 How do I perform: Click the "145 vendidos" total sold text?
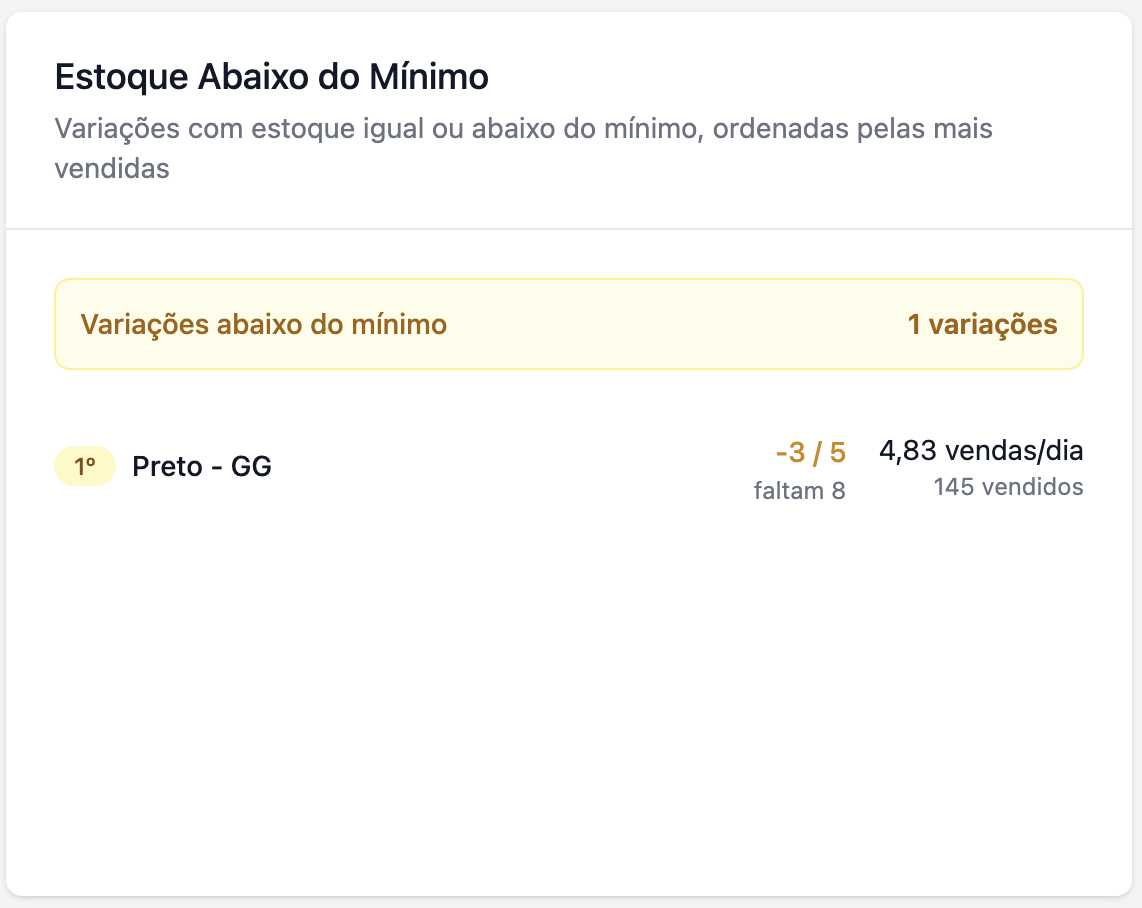pos(1008,488)
